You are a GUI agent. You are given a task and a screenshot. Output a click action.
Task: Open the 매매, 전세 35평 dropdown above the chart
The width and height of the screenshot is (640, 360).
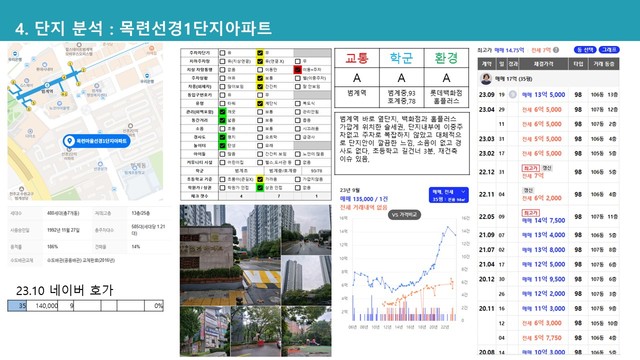tap(448, 195)
